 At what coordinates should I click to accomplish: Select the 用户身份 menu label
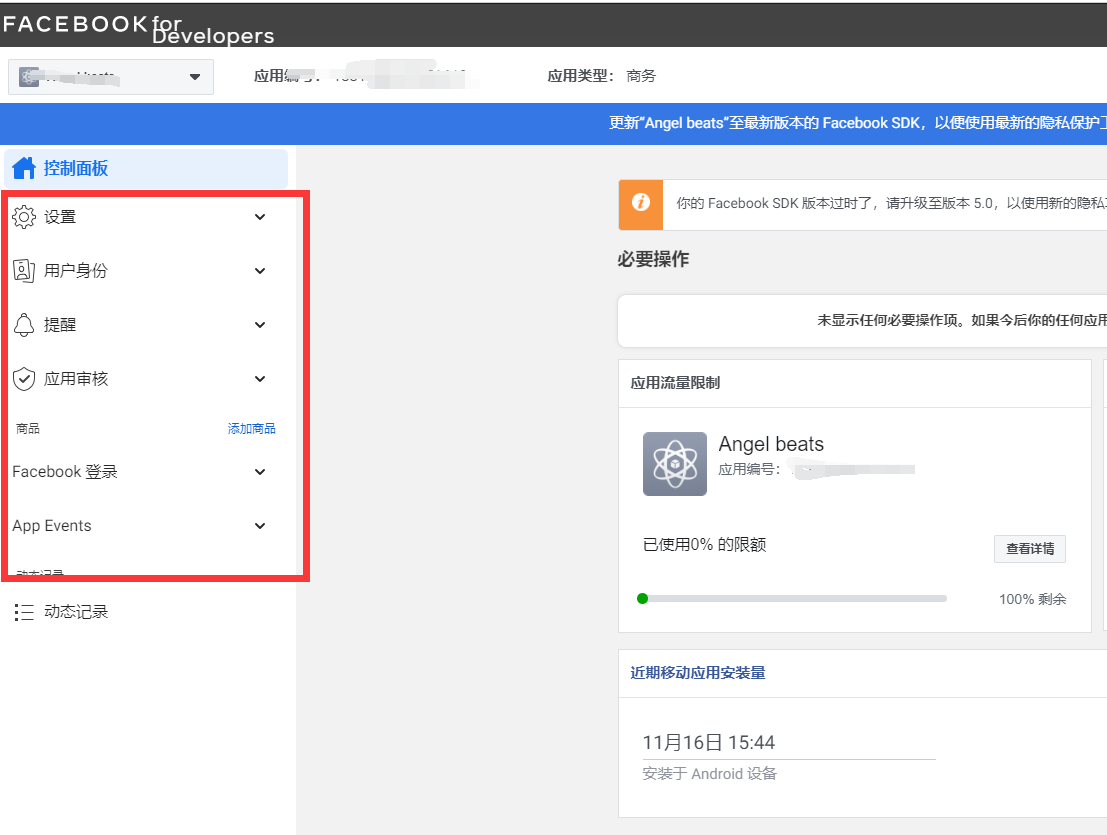pyautogui.click(x=76, y=270)
